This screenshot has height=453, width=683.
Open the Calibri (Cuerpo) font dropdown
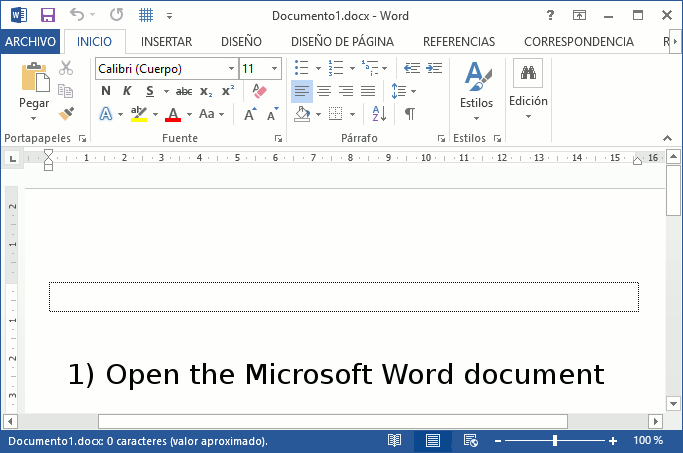tap(231, 68)
